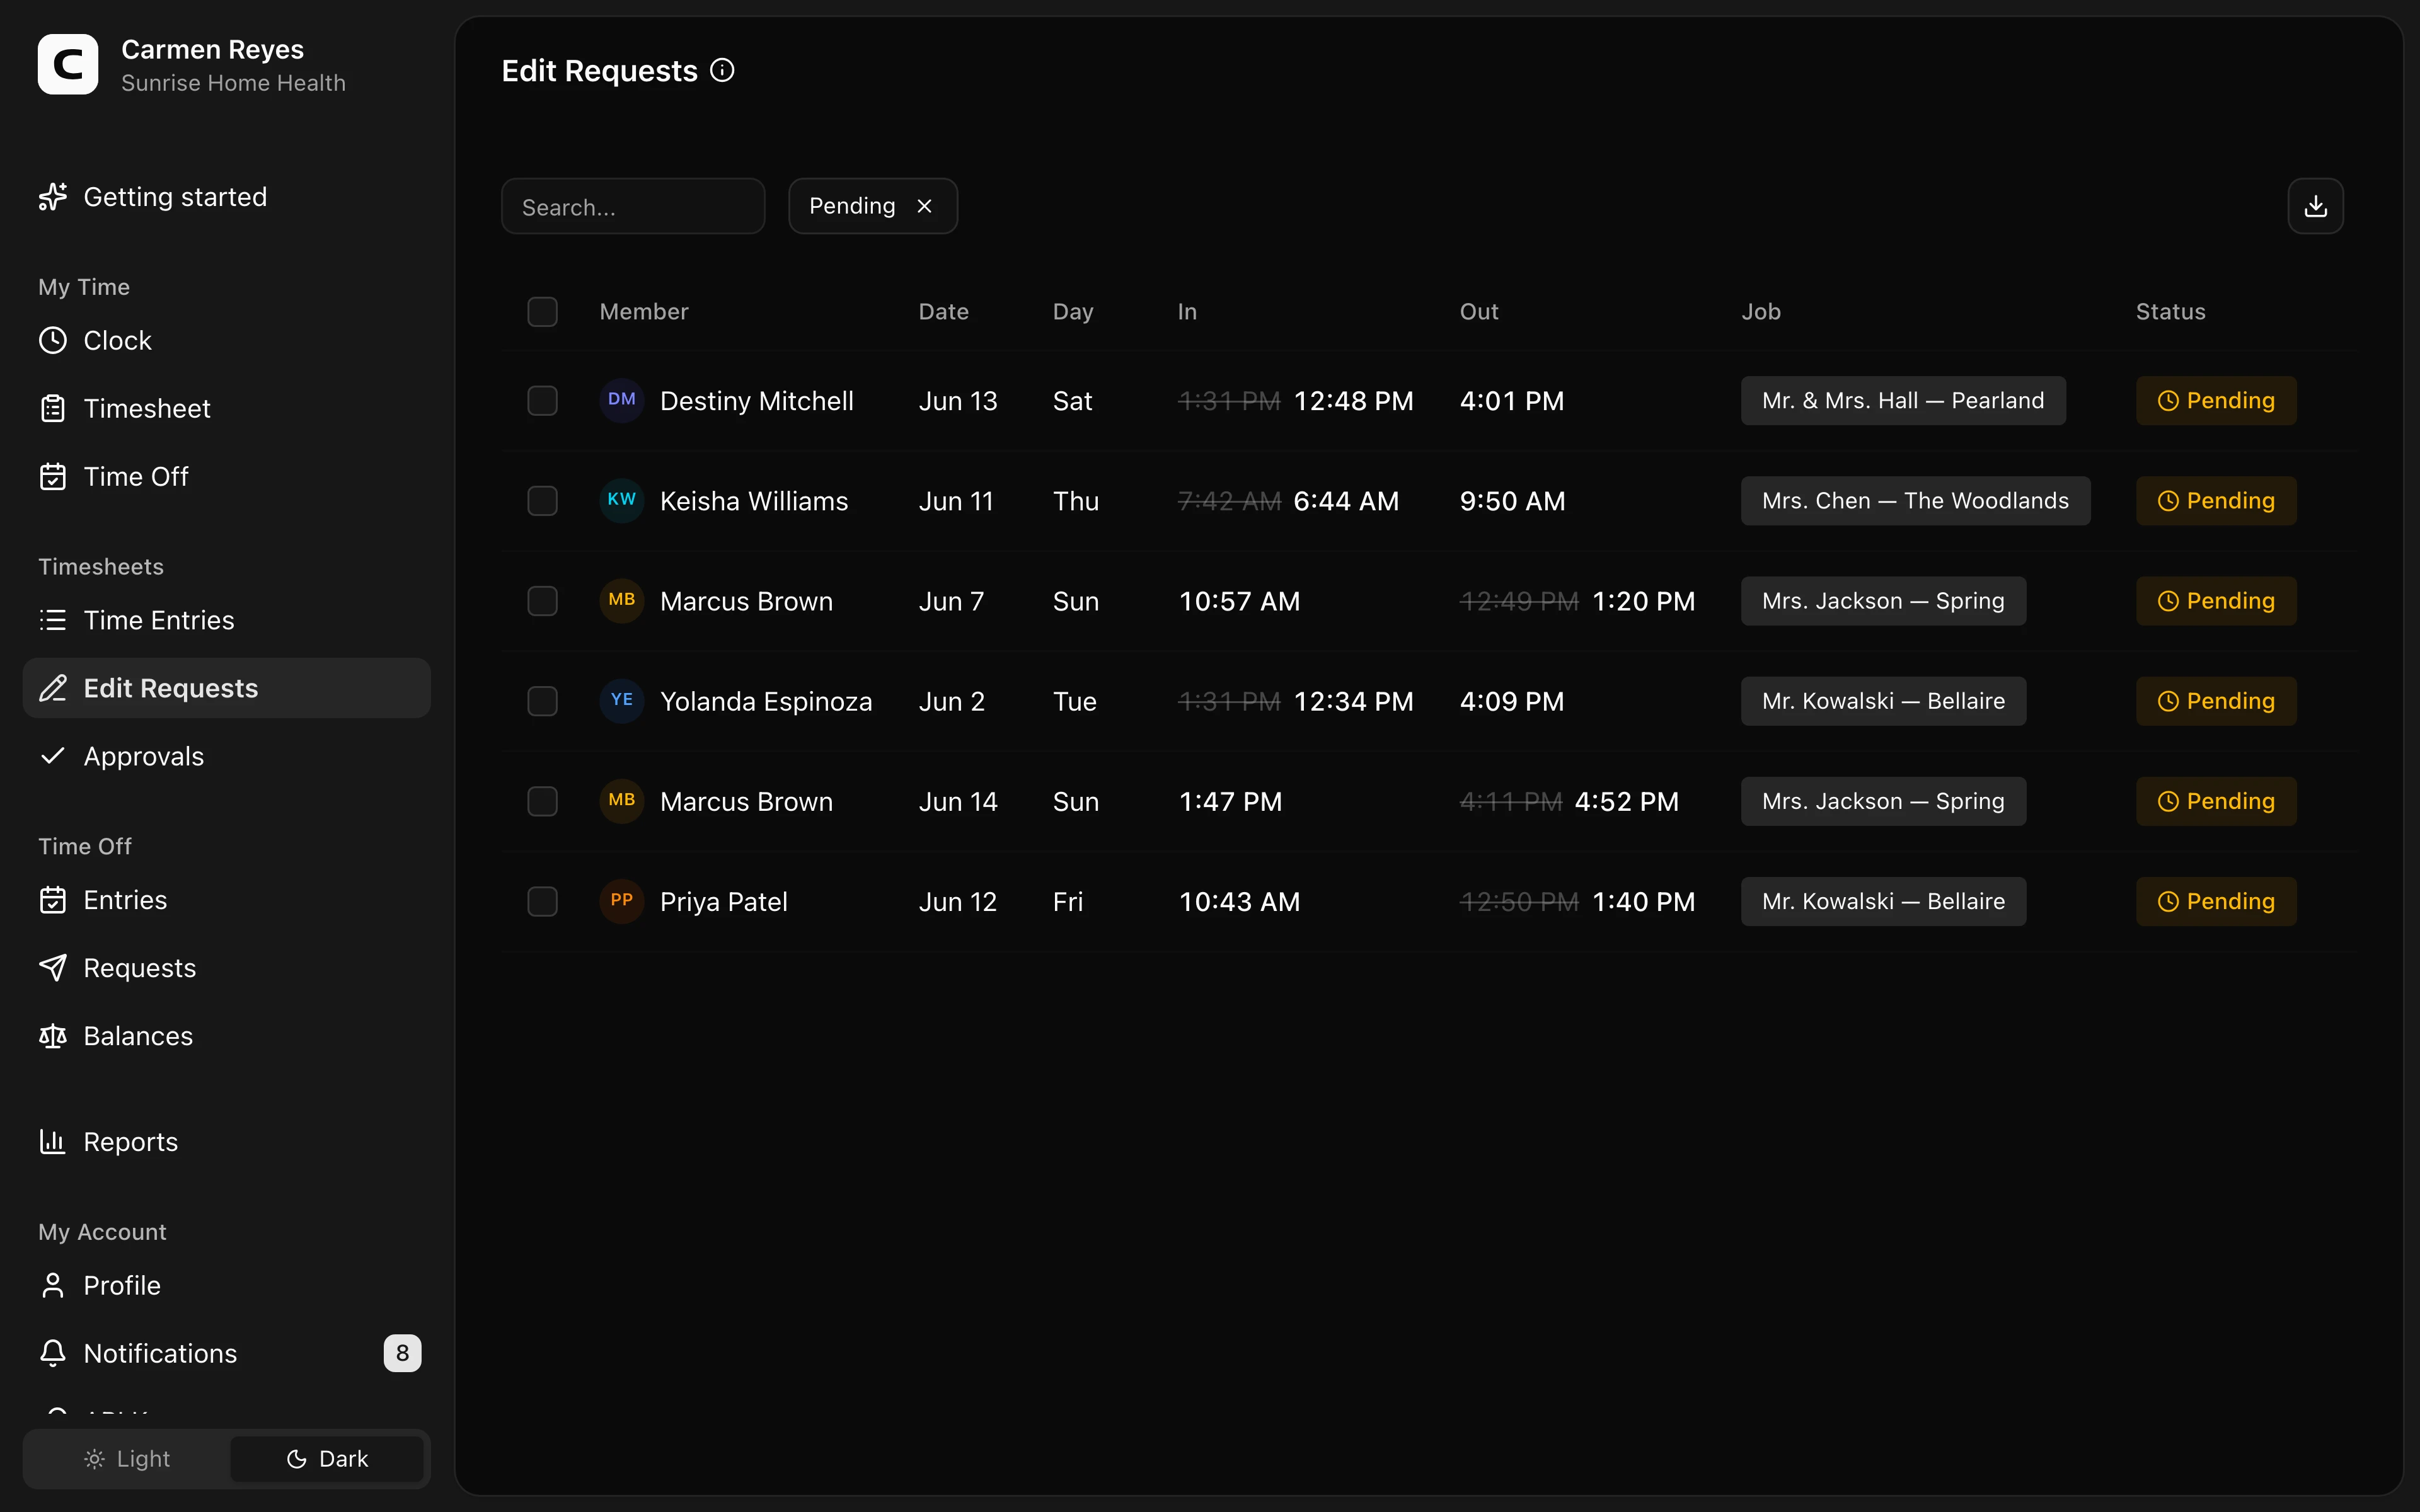Click Destiny Mitchell's name
The image size is (2420, 1512).
[757, 401]
